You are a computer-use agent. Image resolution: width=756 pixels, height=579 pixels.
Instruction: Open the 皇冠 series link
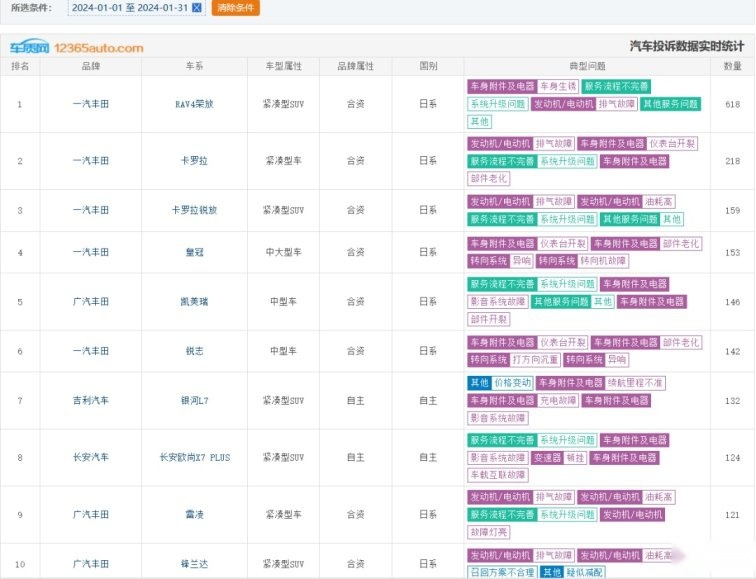pos(194,252)
